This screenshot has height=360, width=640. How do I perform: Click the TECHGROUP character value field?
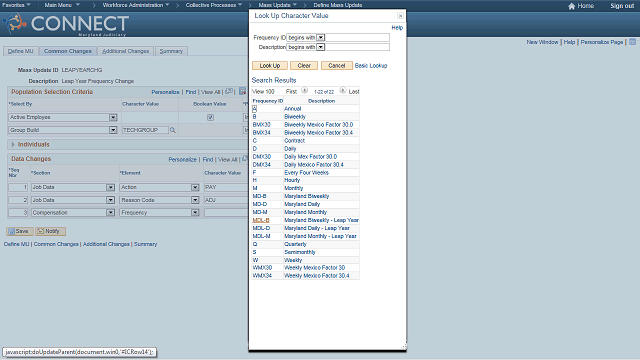(145, 130)
